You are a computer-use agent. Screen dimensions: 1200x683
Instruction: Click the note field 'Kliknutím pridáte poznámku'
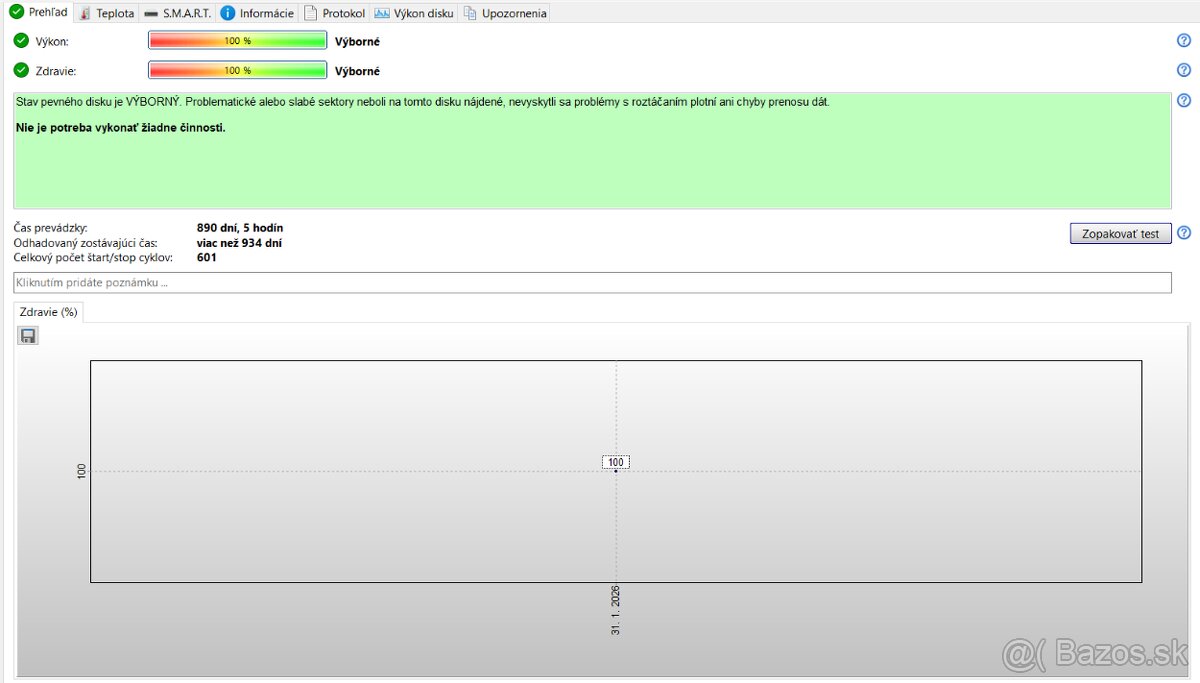[592, 283]
